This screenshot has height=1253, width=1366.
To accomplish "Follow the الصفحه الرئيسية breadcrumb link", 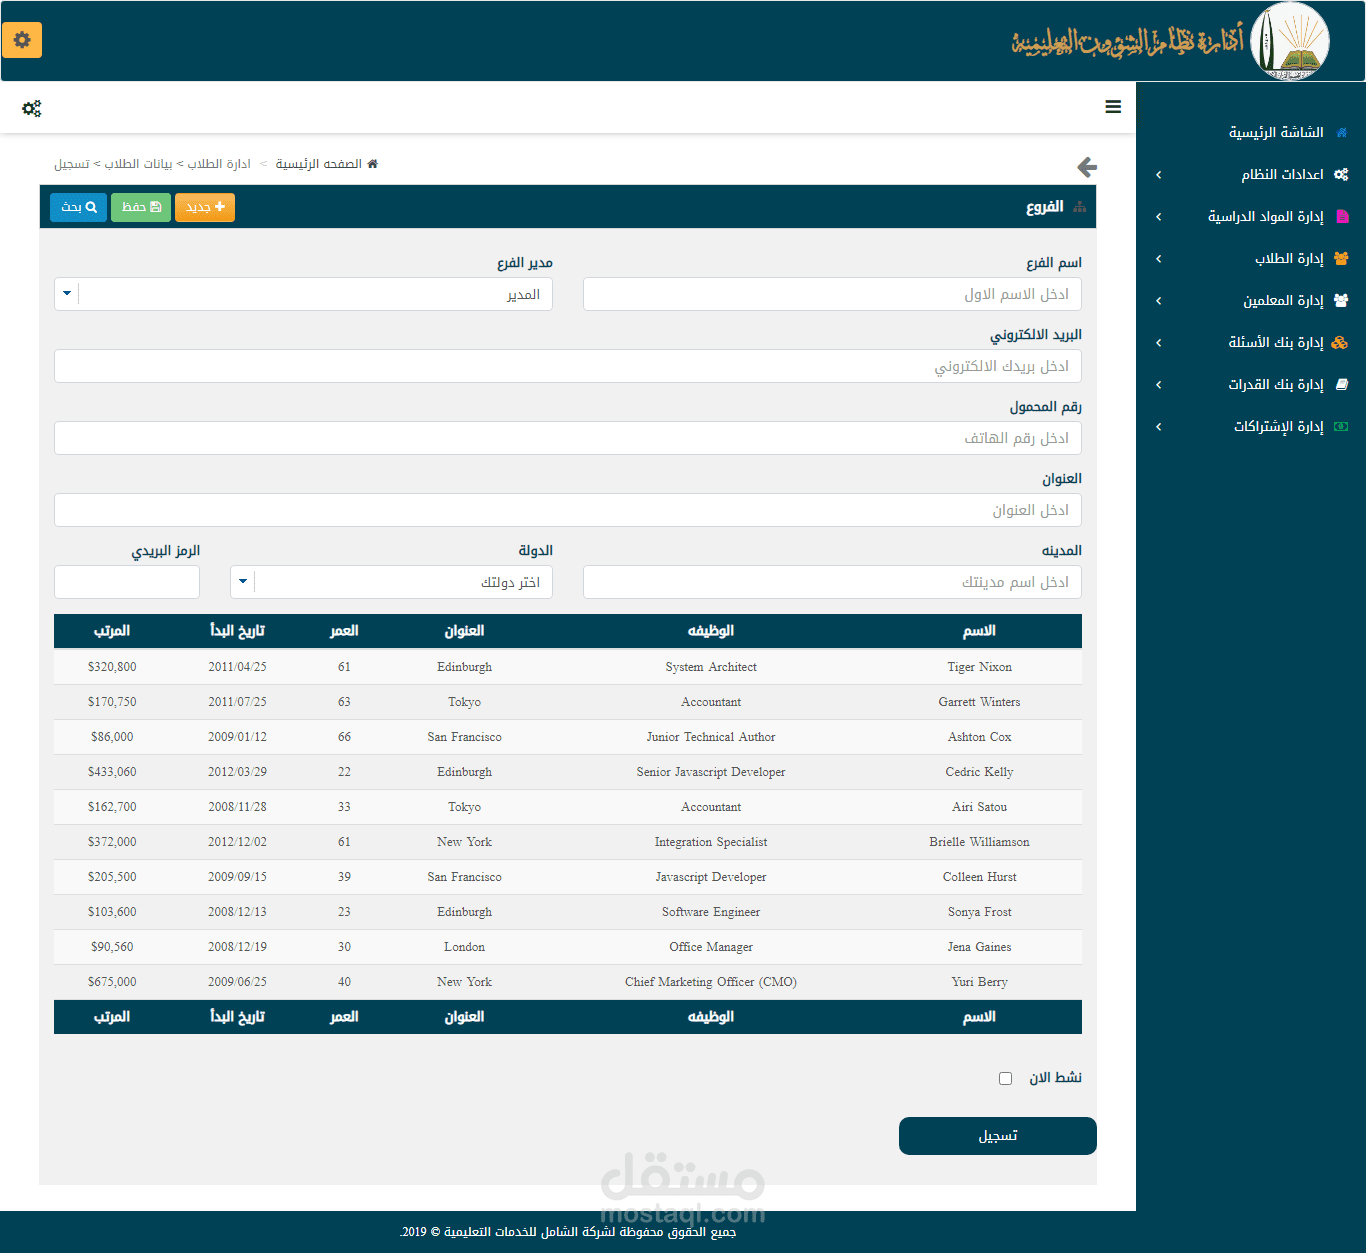I will (x=319, y=164).
